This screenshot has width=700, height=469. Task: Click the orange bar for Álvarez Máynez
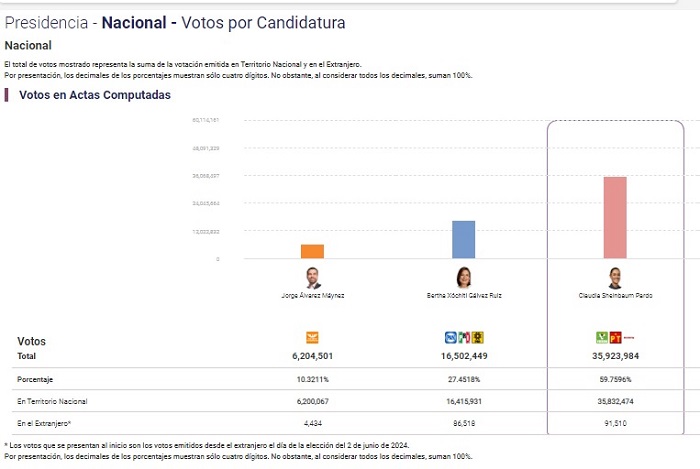click(312, 251)
